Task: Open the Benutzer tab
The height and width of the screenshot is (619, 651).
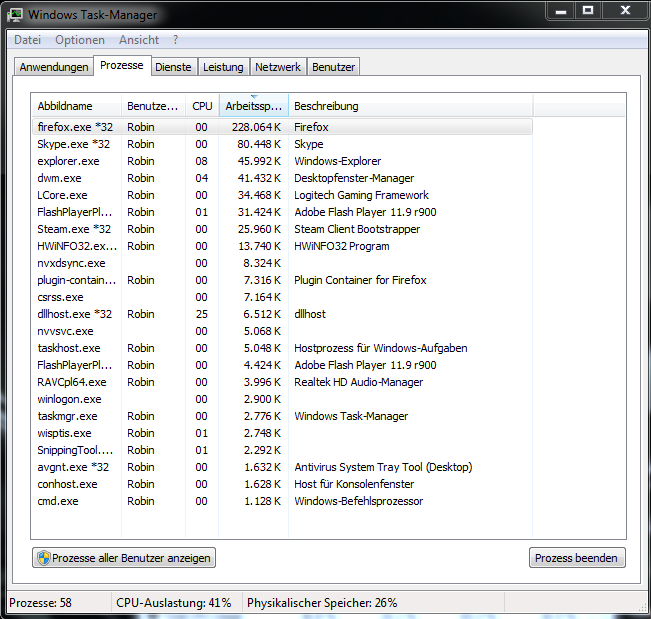Action: coord(333,67)
